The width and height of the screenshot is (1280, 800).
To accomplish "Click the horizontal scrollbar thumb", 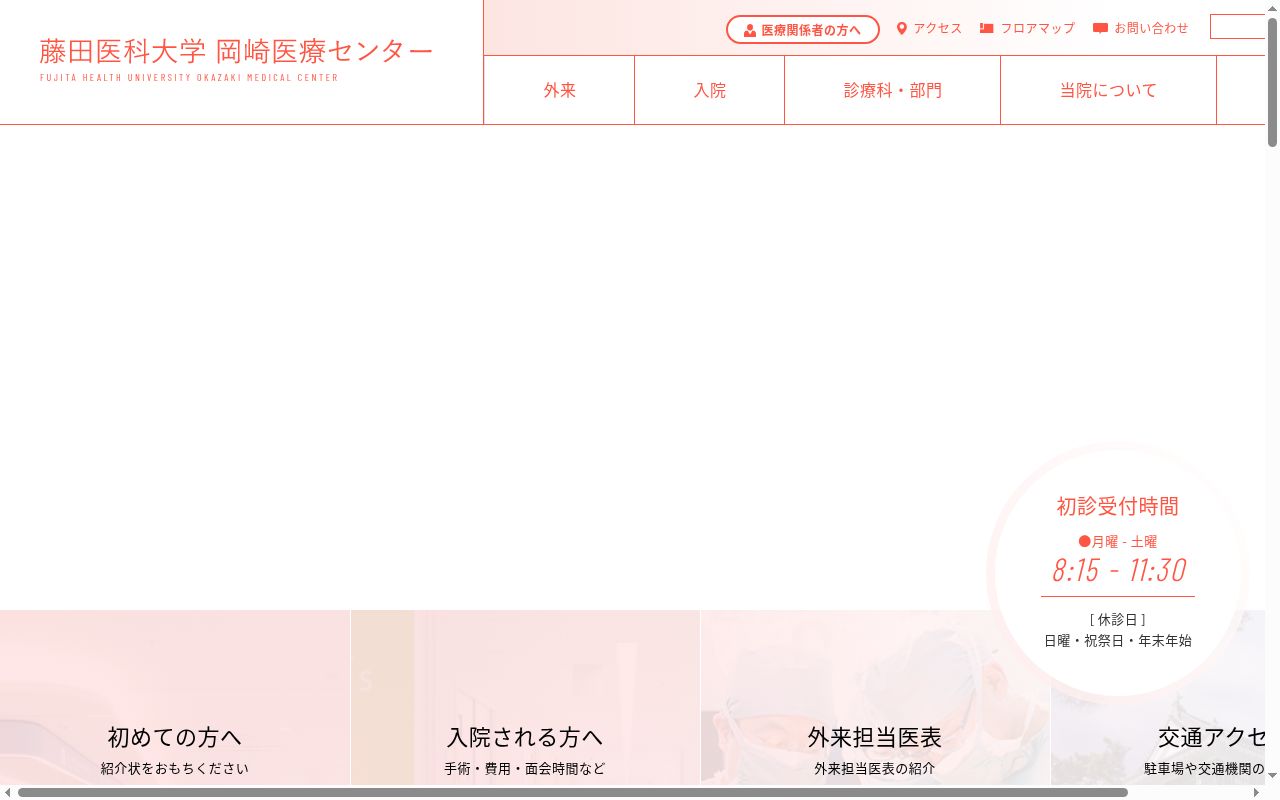I will tap(573, 793).
